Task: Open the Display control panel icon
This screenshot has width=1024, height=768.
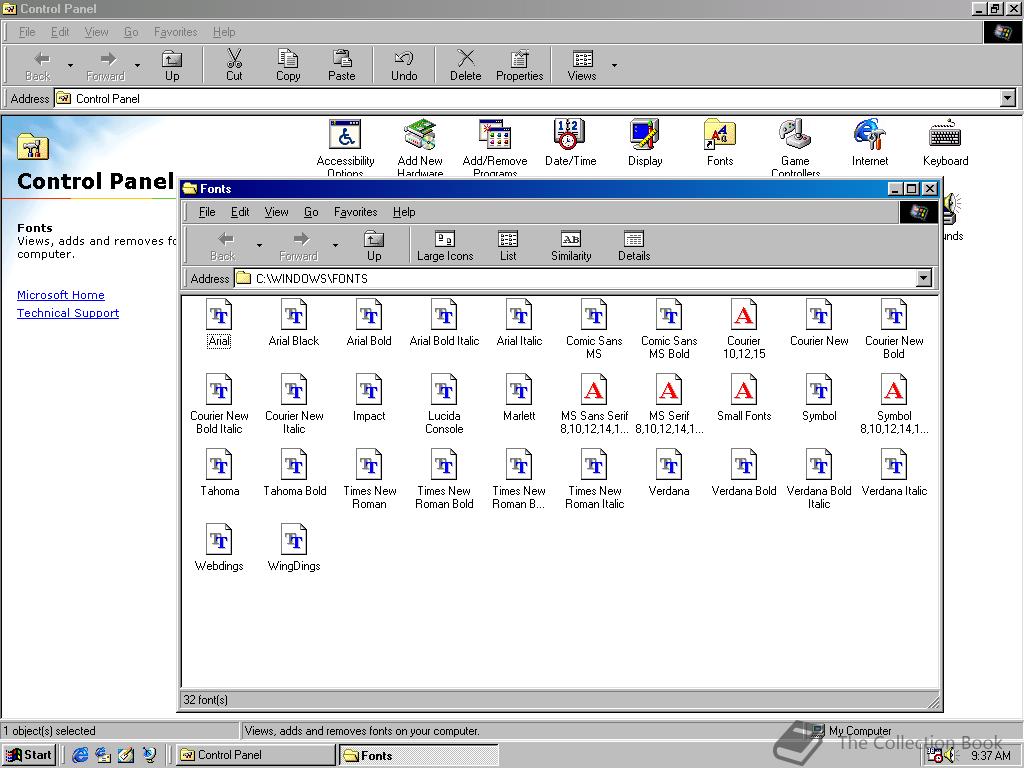Action: pyautogui.click(x=645, y=135)
